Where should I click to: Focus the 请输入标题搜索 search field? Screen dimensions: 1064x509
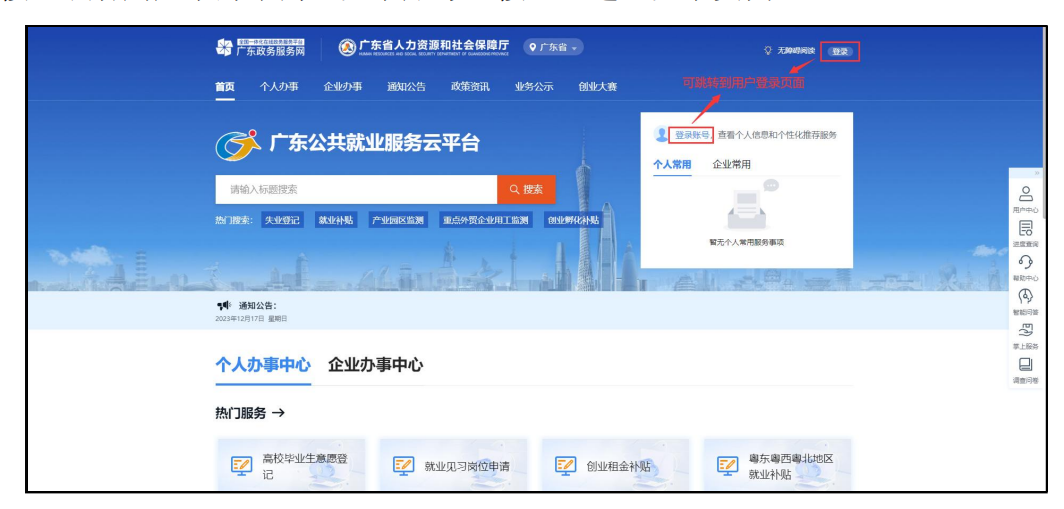point(355,189)
